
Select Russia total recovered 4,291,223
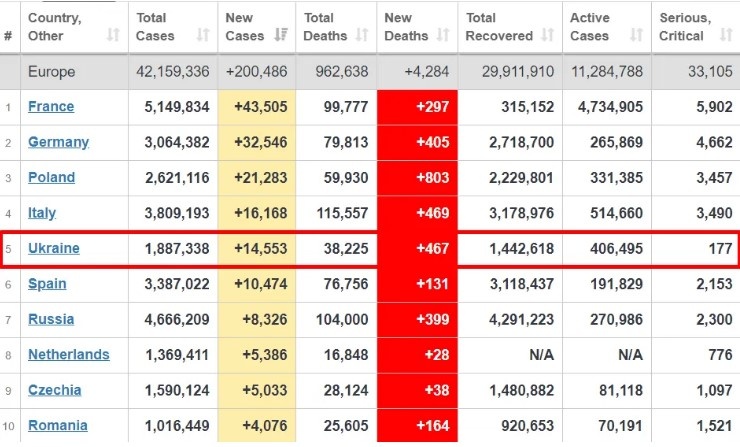(x=521, y=319)
